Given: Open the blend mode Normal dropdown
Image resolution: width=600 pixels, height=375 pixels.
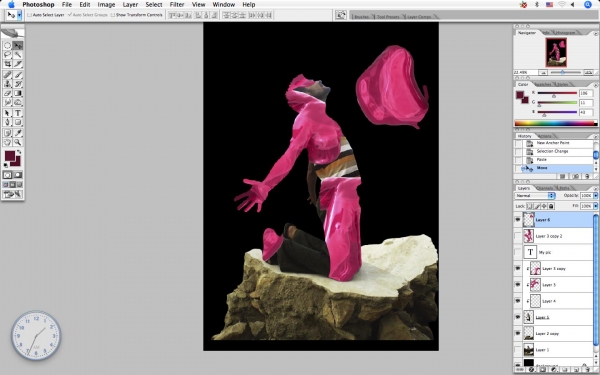Looking at the screenshot, I should tap(535, 196).
